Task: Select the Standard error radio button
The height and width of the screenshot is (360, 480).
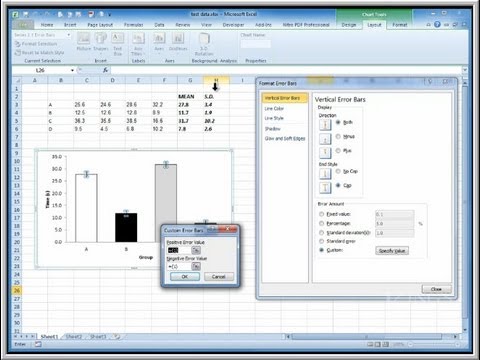Action: pyautogui.click(x=322, y=241)
